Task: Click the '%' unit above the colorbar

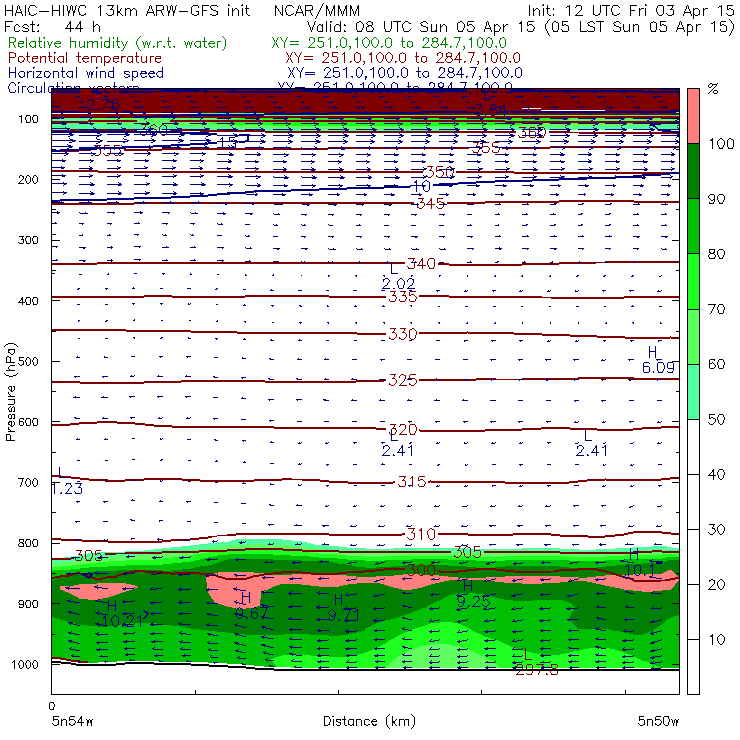Action: (x=713, y=88)
